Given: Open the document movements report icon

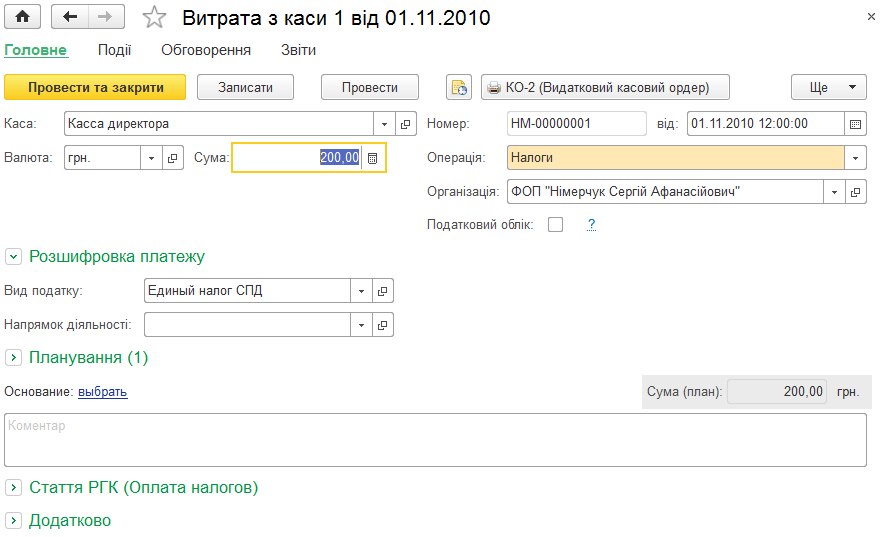Looking at the screenshot, I should [459, 88].
